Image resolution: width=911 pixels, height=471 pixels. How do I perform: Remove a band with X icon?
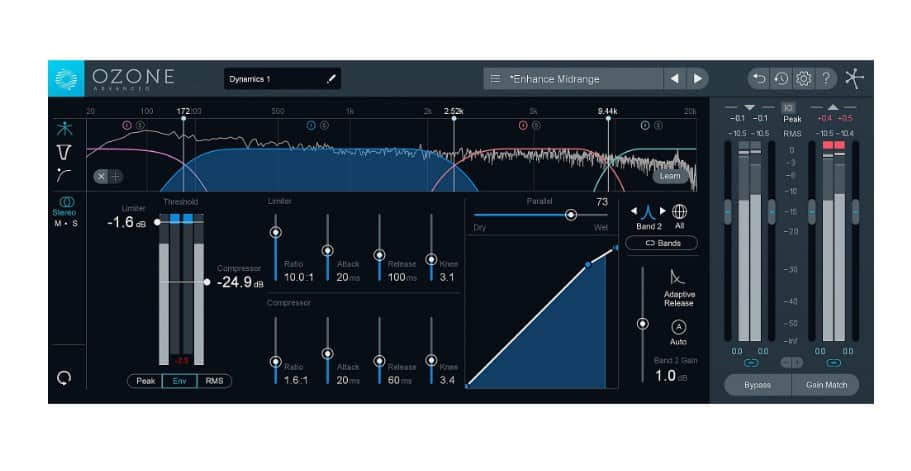[101, 177]
